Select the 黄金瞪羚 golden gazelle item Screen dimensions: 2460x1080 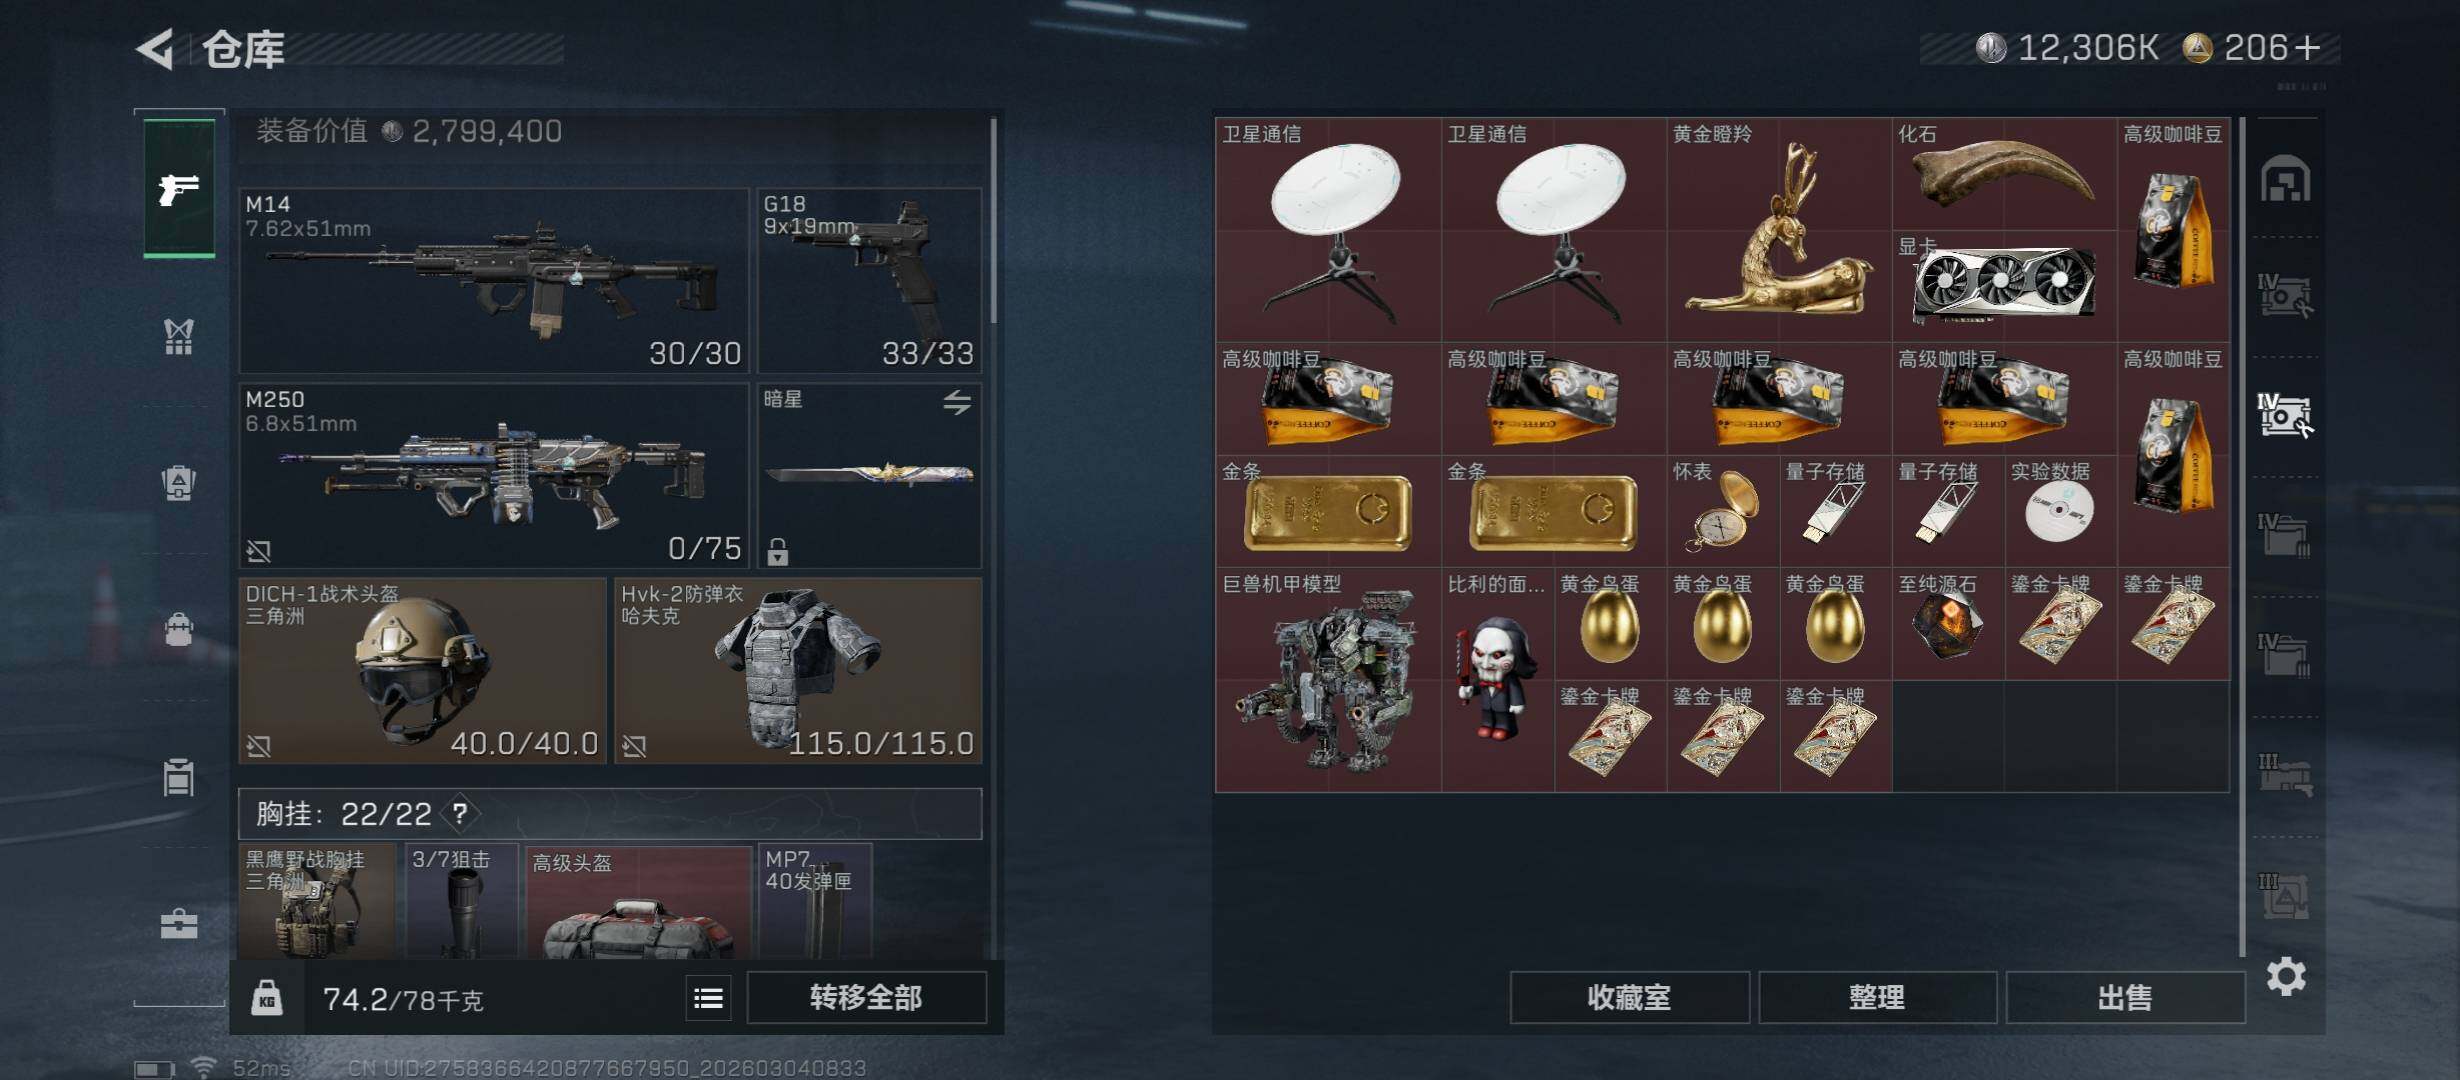1779,230
